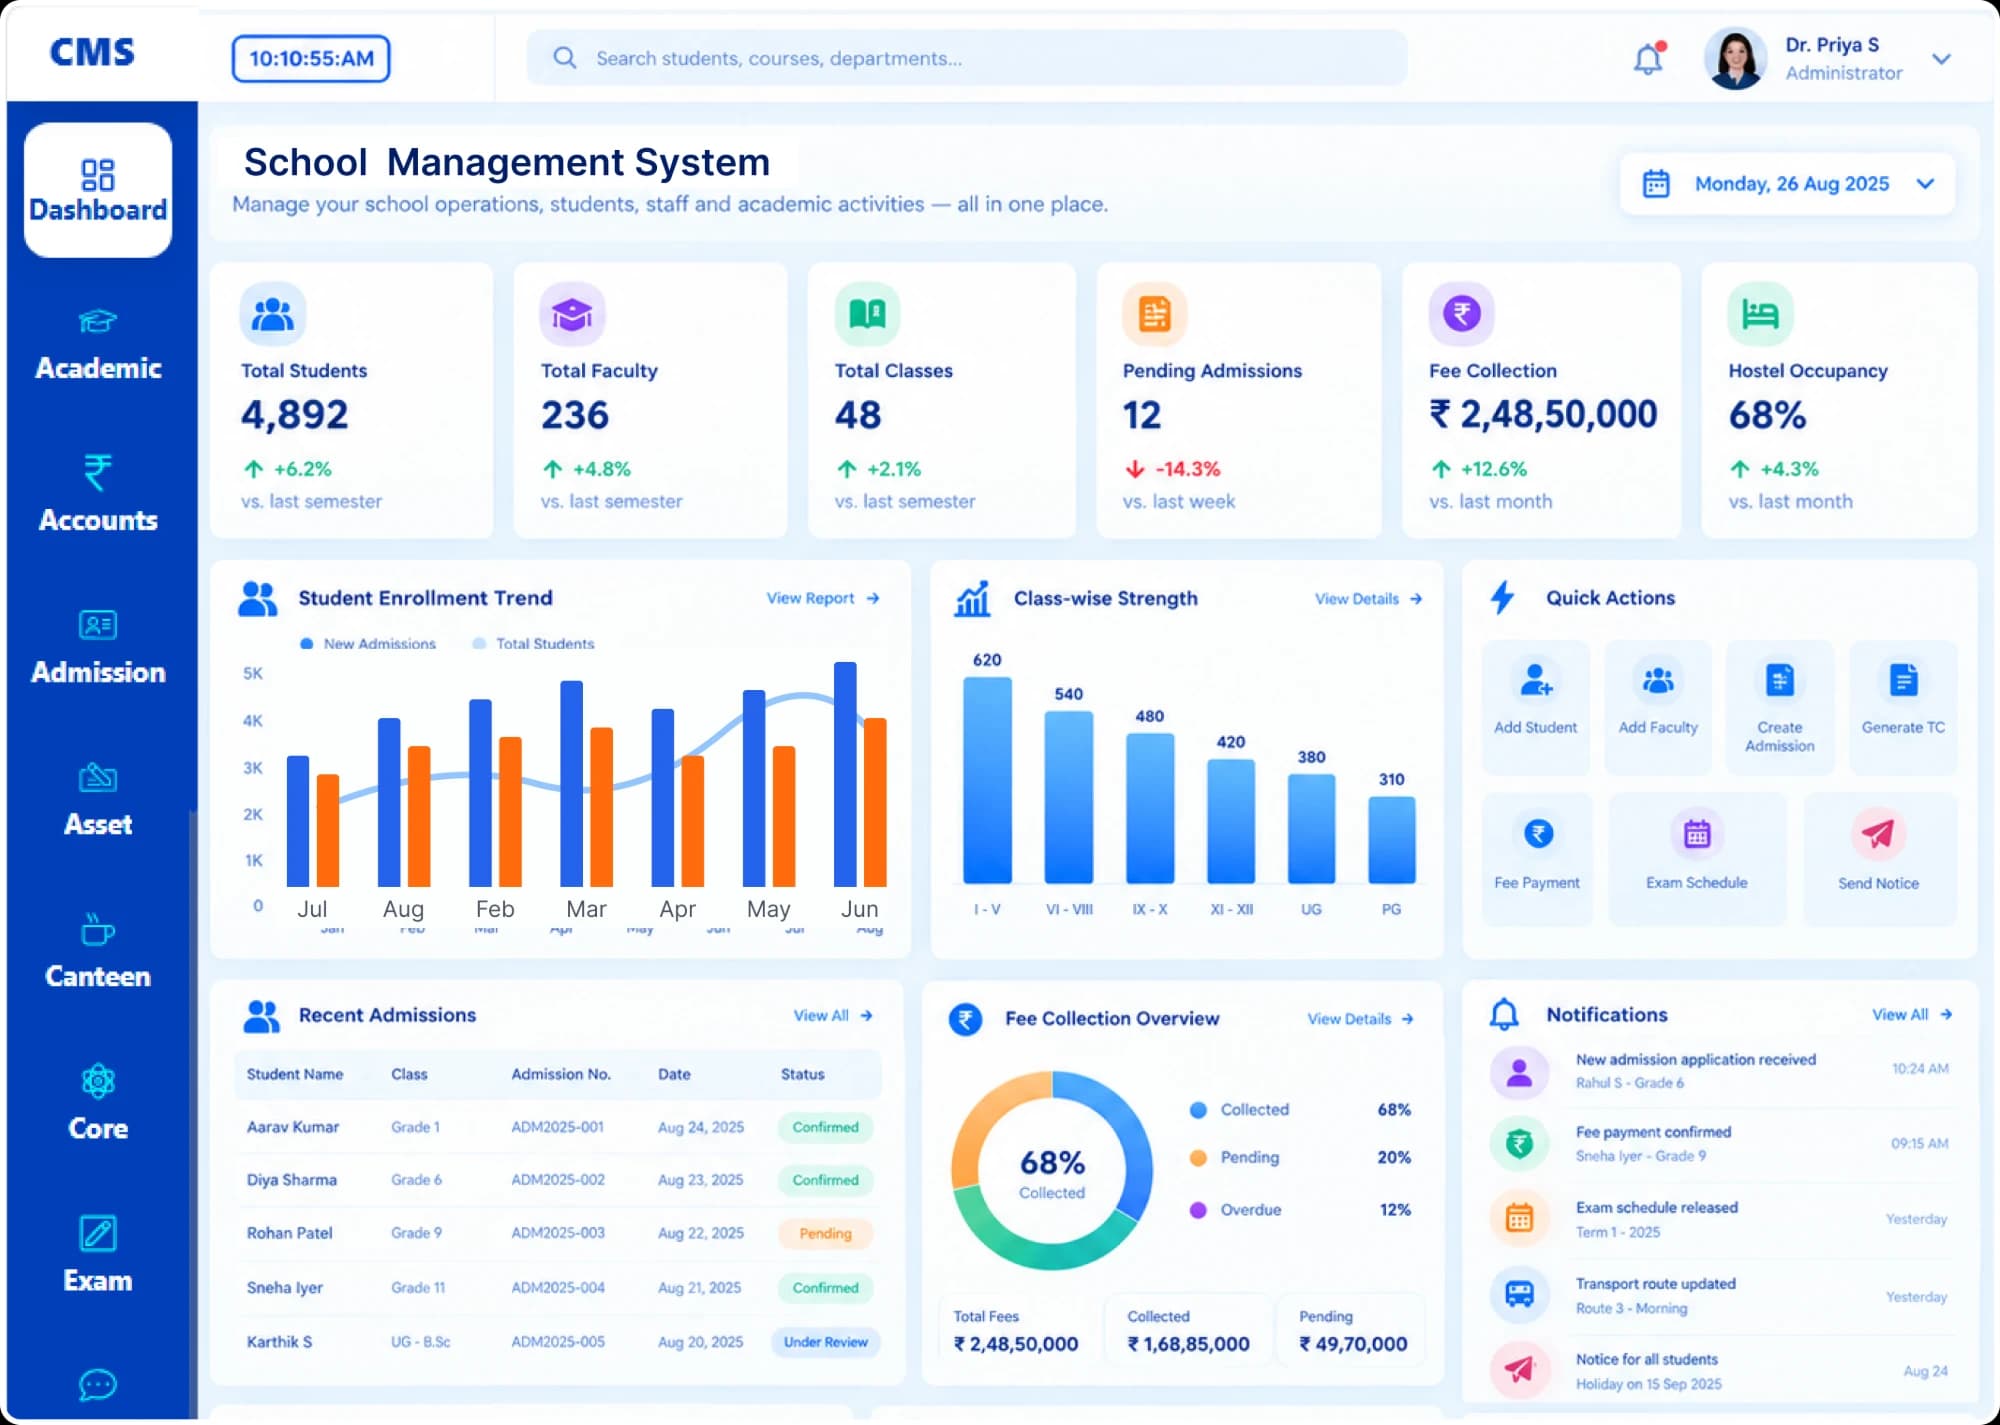
Task: Open the Academic section in sidebar
Action: click(98, 346)
